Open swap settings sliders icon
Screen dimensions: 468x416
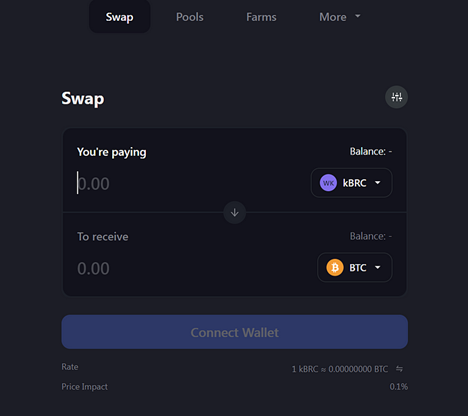396,97
